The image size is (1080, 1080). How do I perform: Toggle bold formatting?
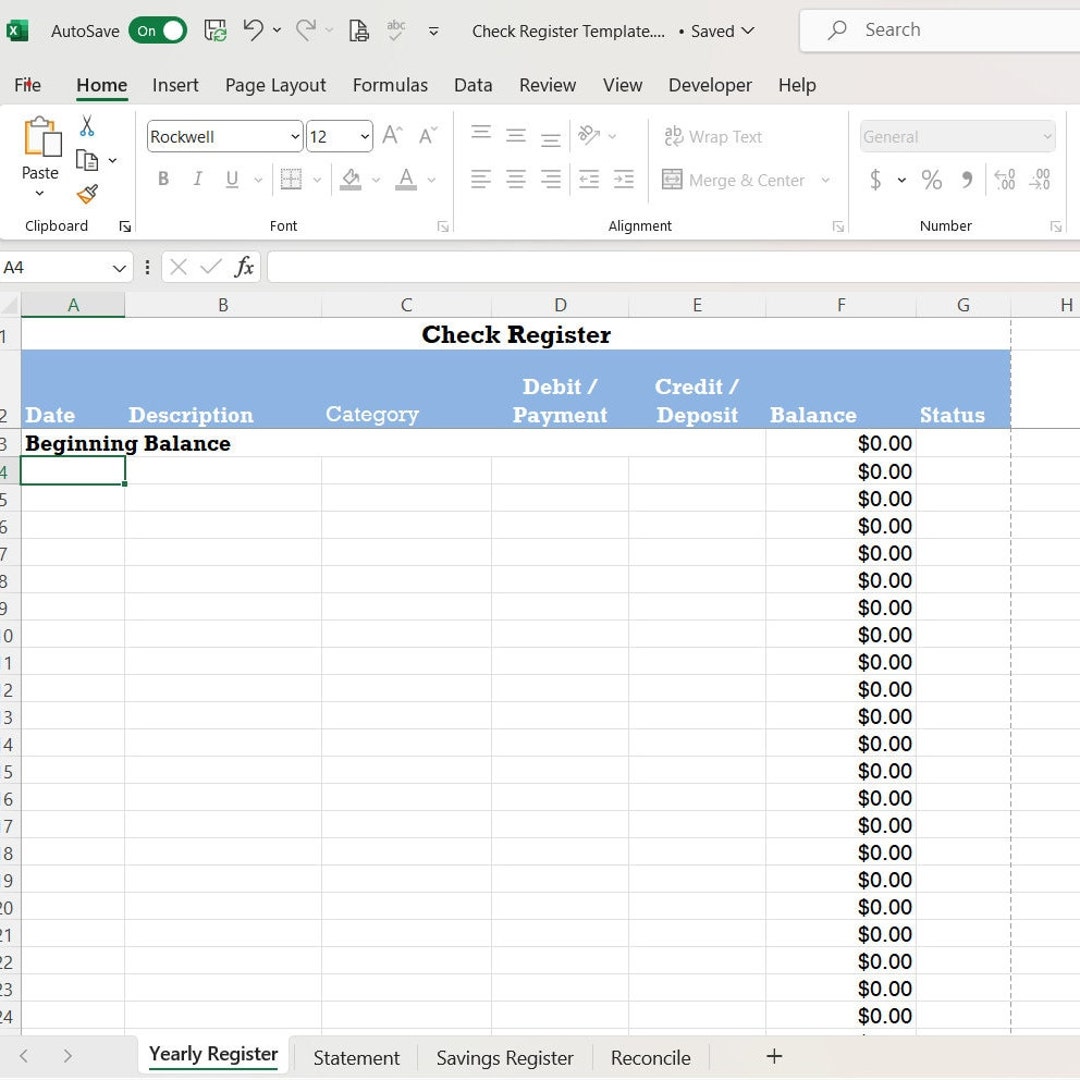(163, 179)
